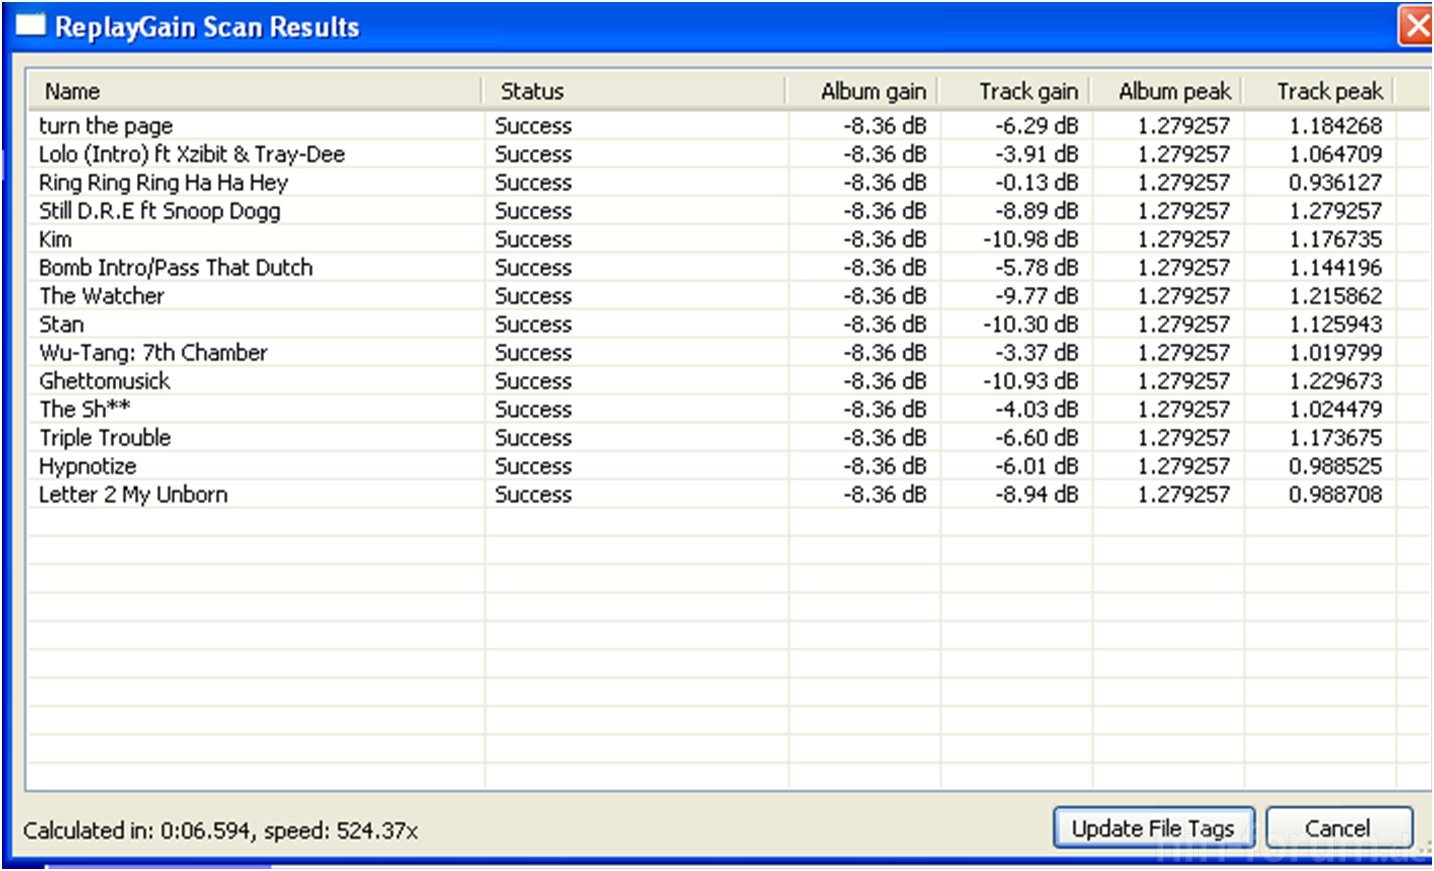This screenshot has height=871, width=1434.
Task: Highlight the track named Kim
Action: tap(56, 239)
